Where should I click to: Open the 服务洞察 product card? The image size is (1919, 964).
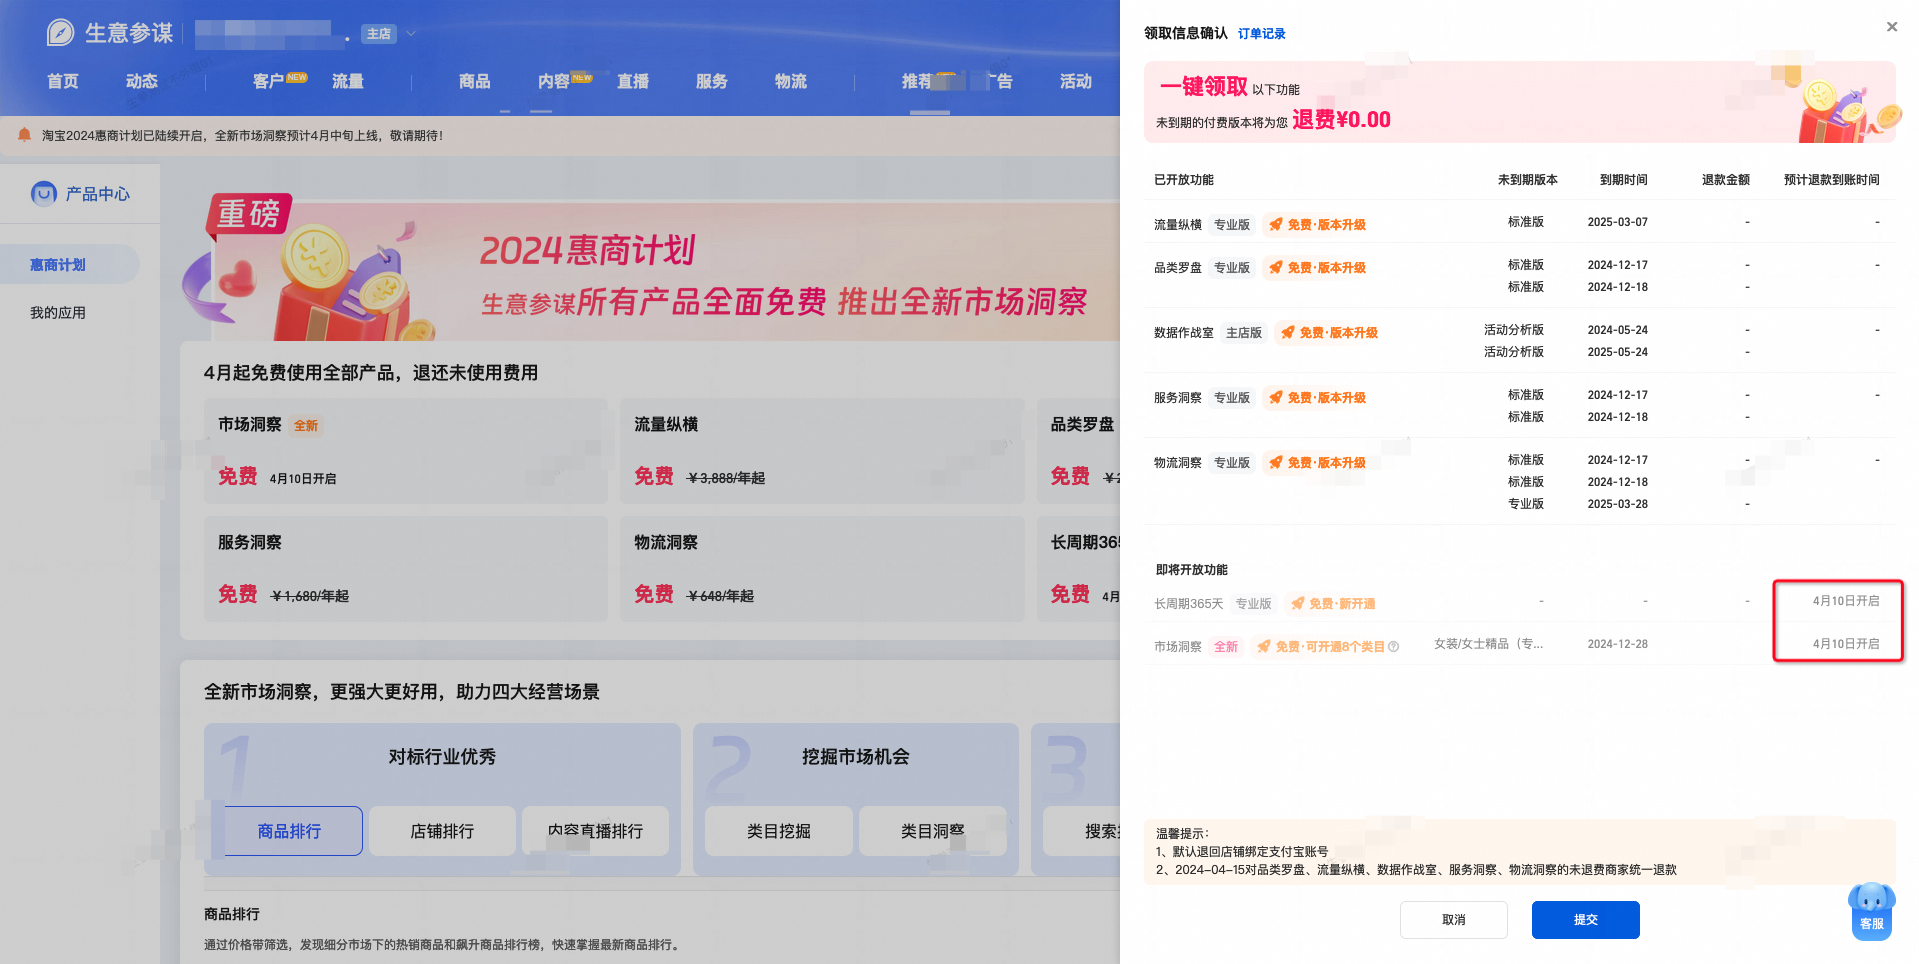tap(406, 569)
